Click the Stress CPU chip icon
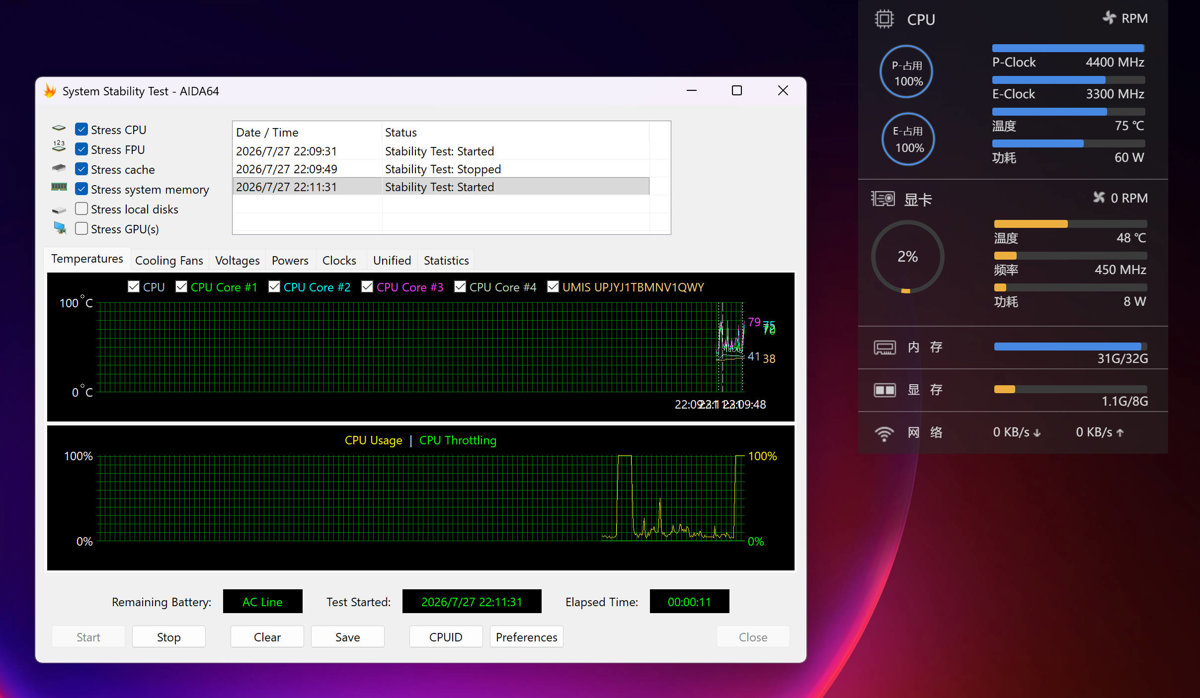Image resolution: width=1200 pixels, height=698 pixels. 59,129
